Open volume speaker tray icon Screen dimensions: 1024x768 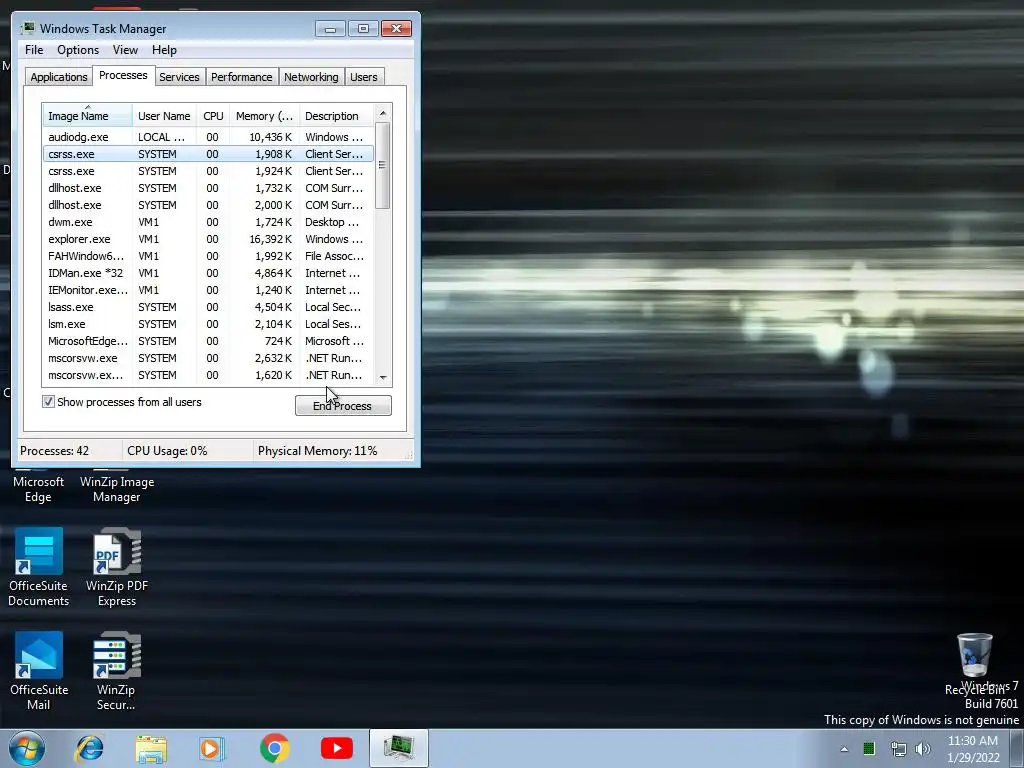pos(923,749)
